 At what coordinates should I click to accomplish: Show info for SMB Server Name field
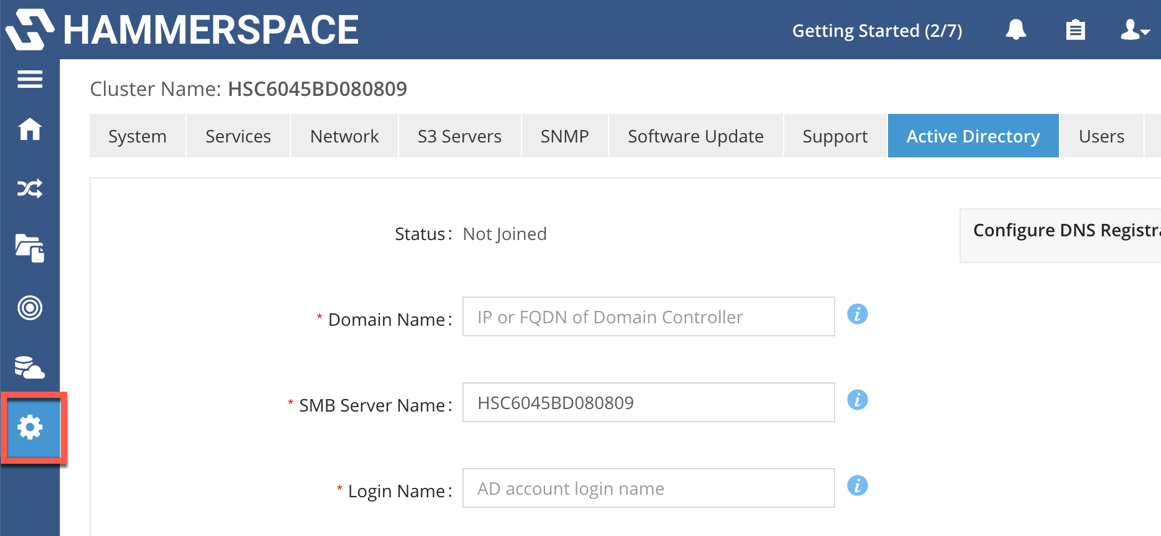coord(857,401)
